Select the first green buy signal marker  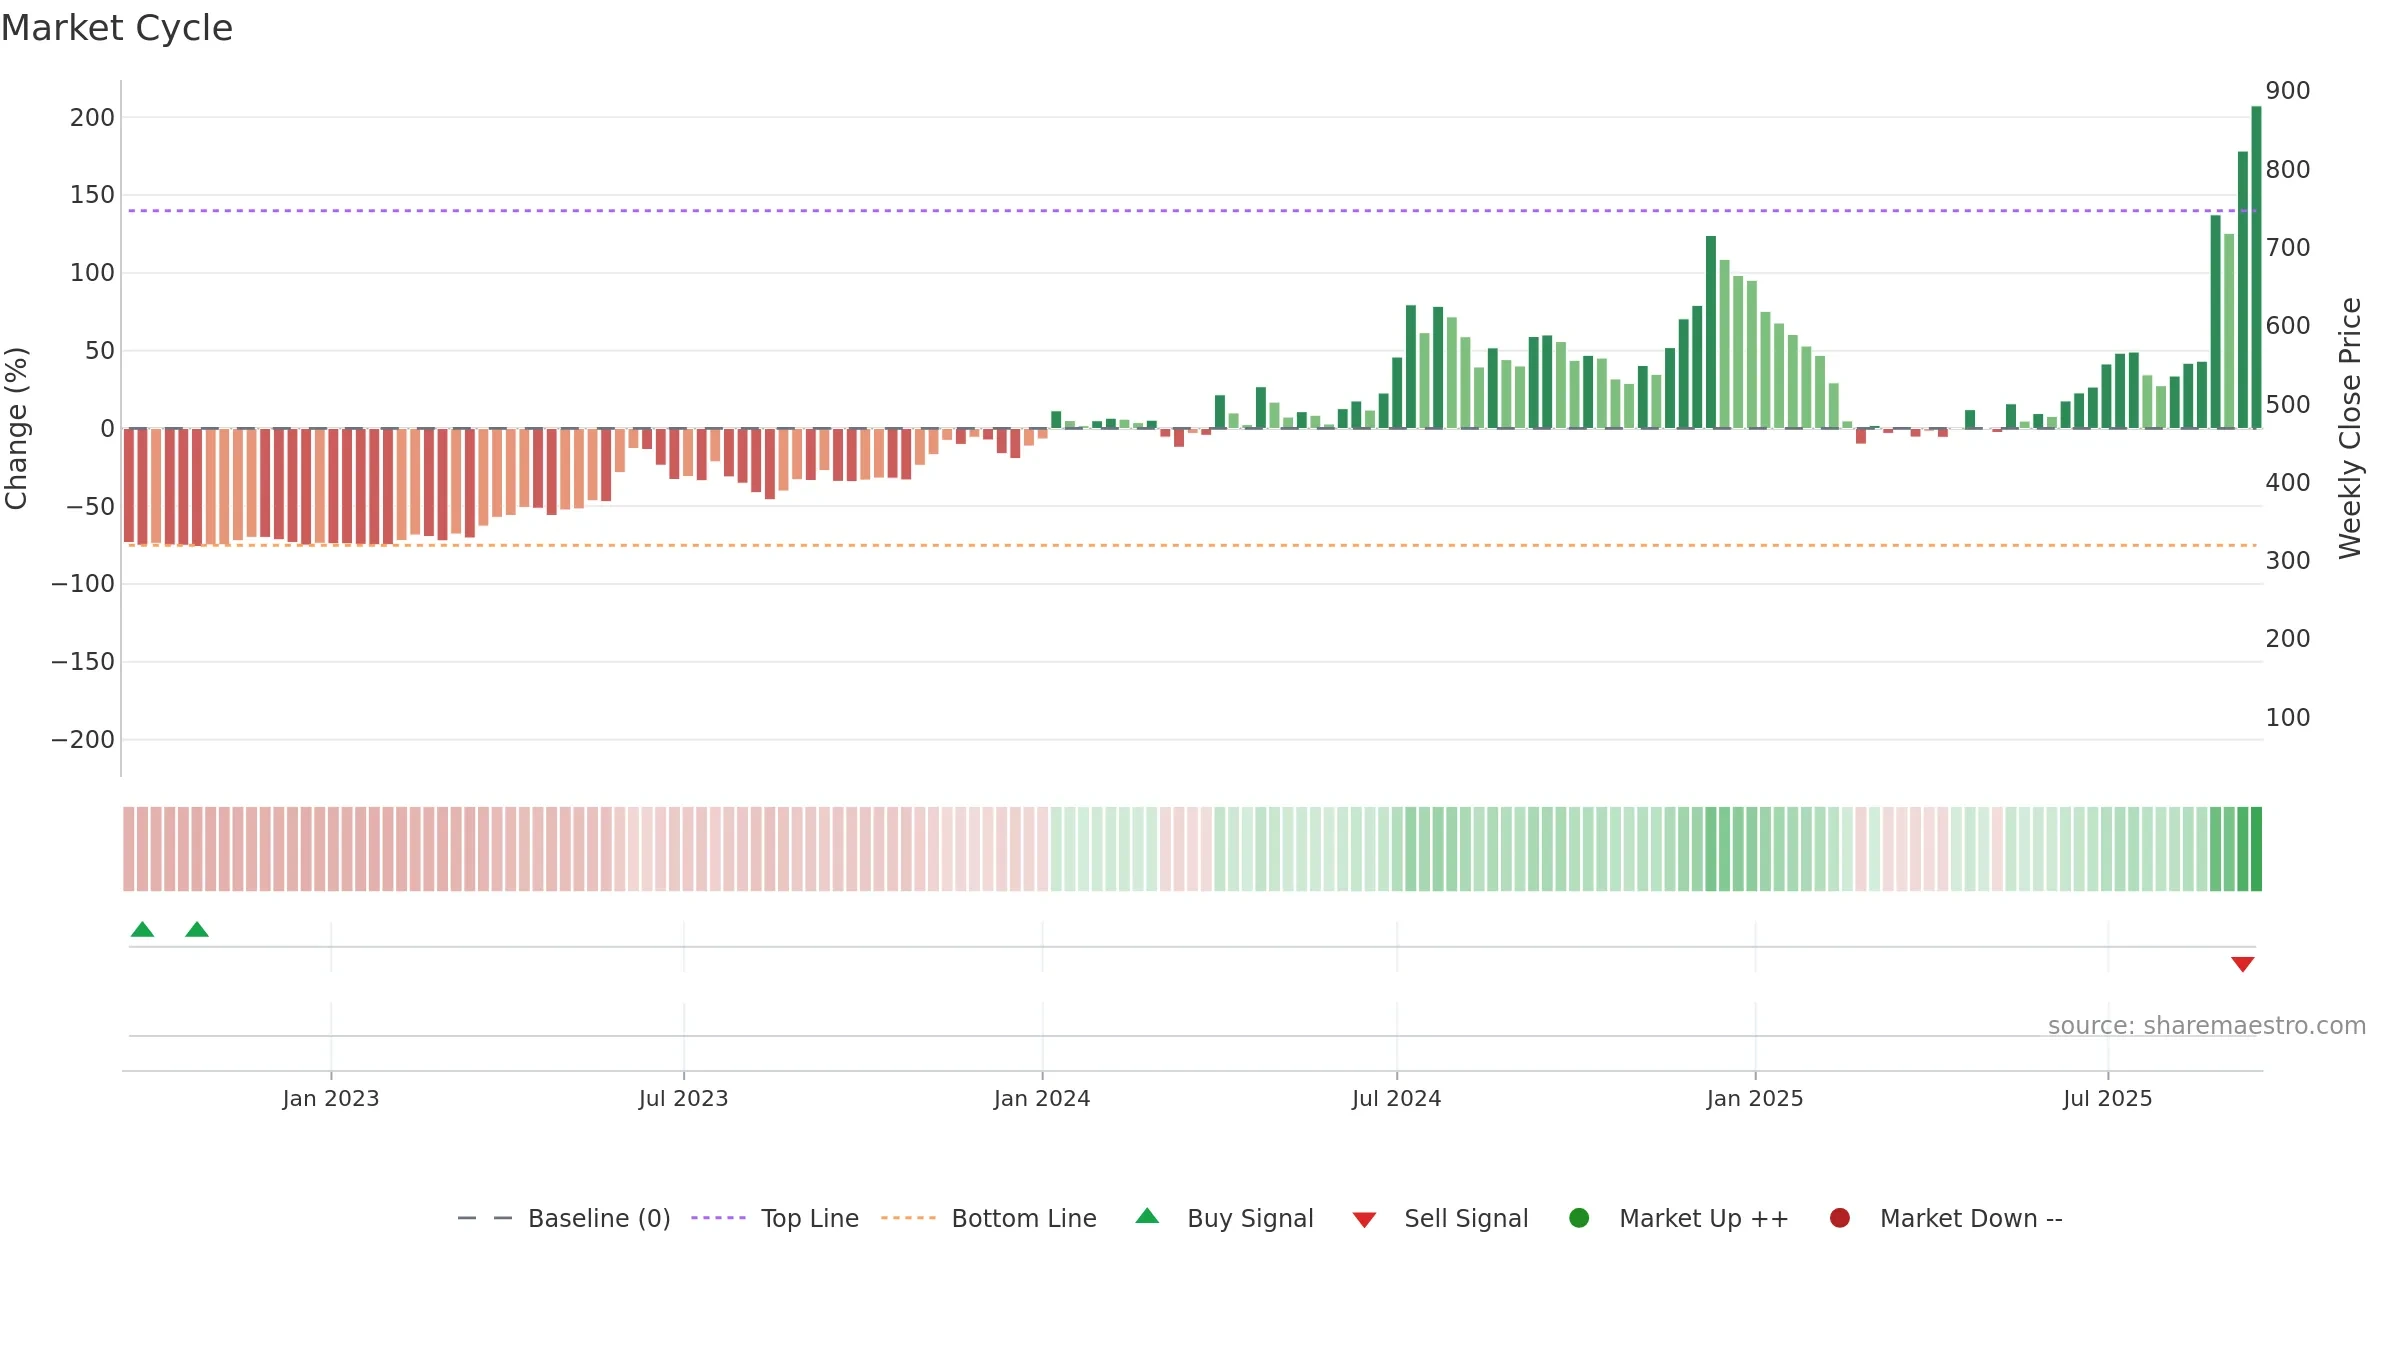click(x=142, y=929)
